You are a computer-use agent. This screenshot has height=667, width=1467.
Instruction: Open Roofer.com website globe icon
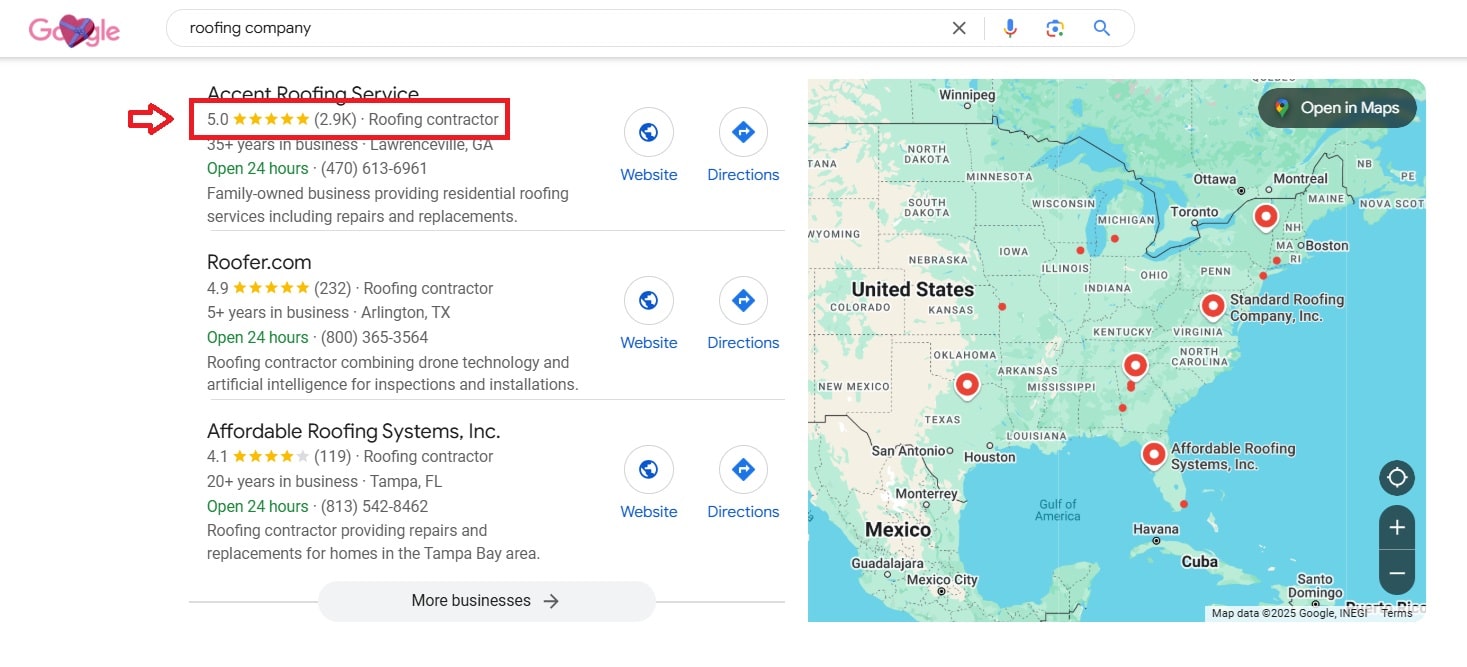point(648,300)
